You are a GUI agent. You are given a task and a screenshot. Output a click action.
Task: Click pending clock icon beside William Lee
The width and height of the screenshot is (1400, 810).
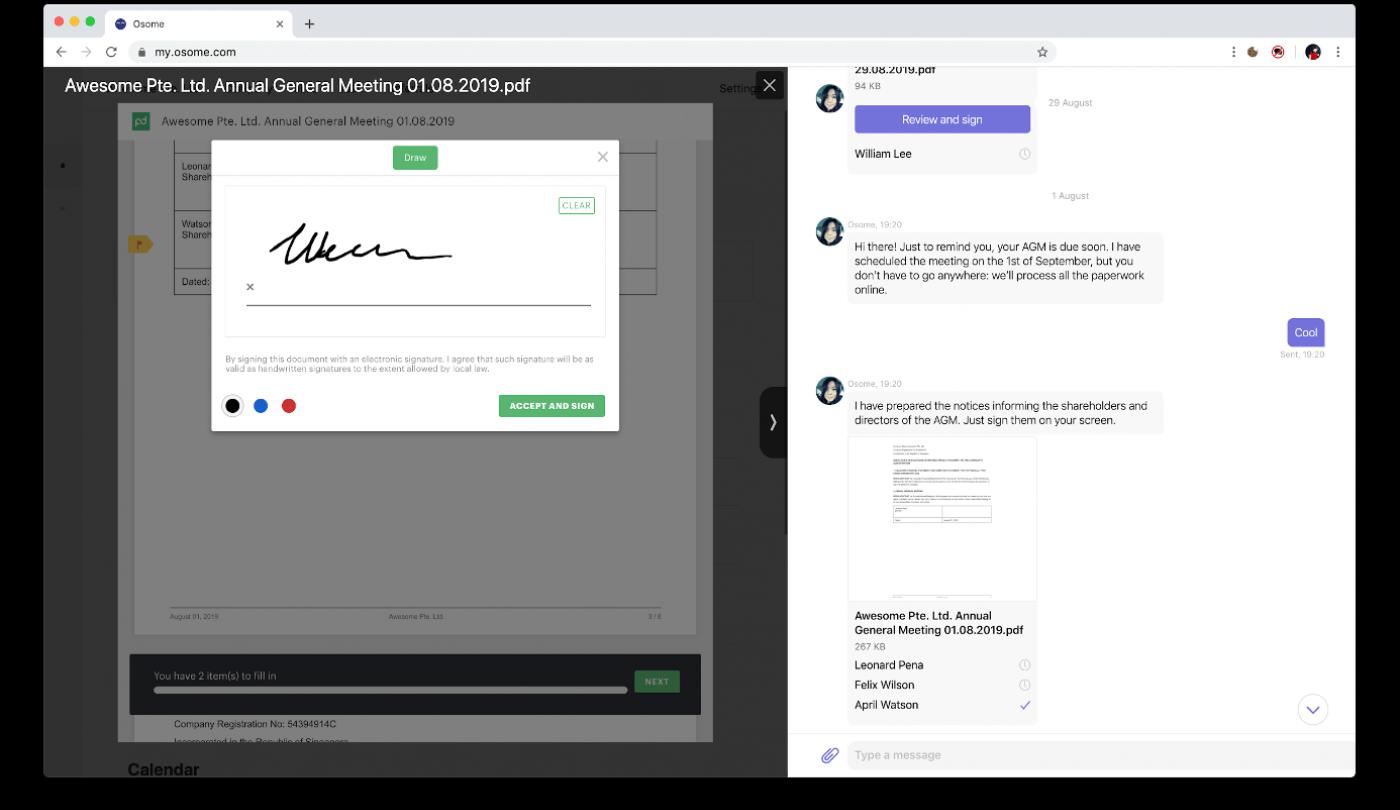(x=1025, y=154)
